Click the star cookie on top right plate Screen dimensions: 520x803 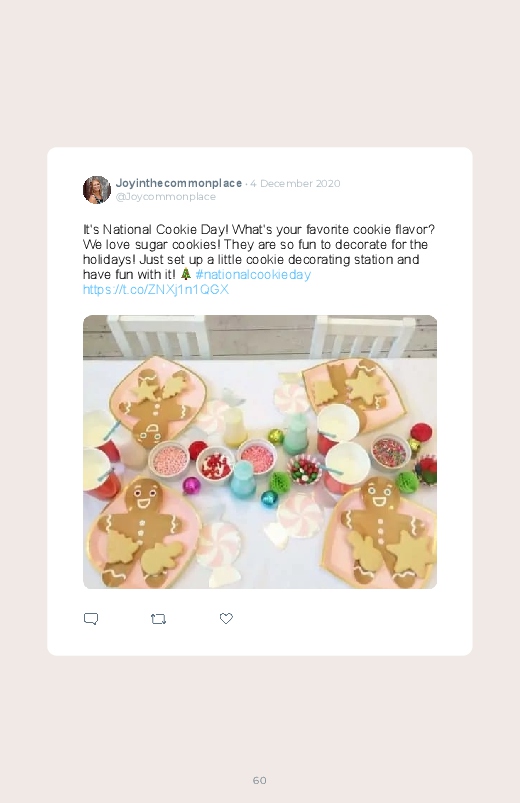pos(366,388)
